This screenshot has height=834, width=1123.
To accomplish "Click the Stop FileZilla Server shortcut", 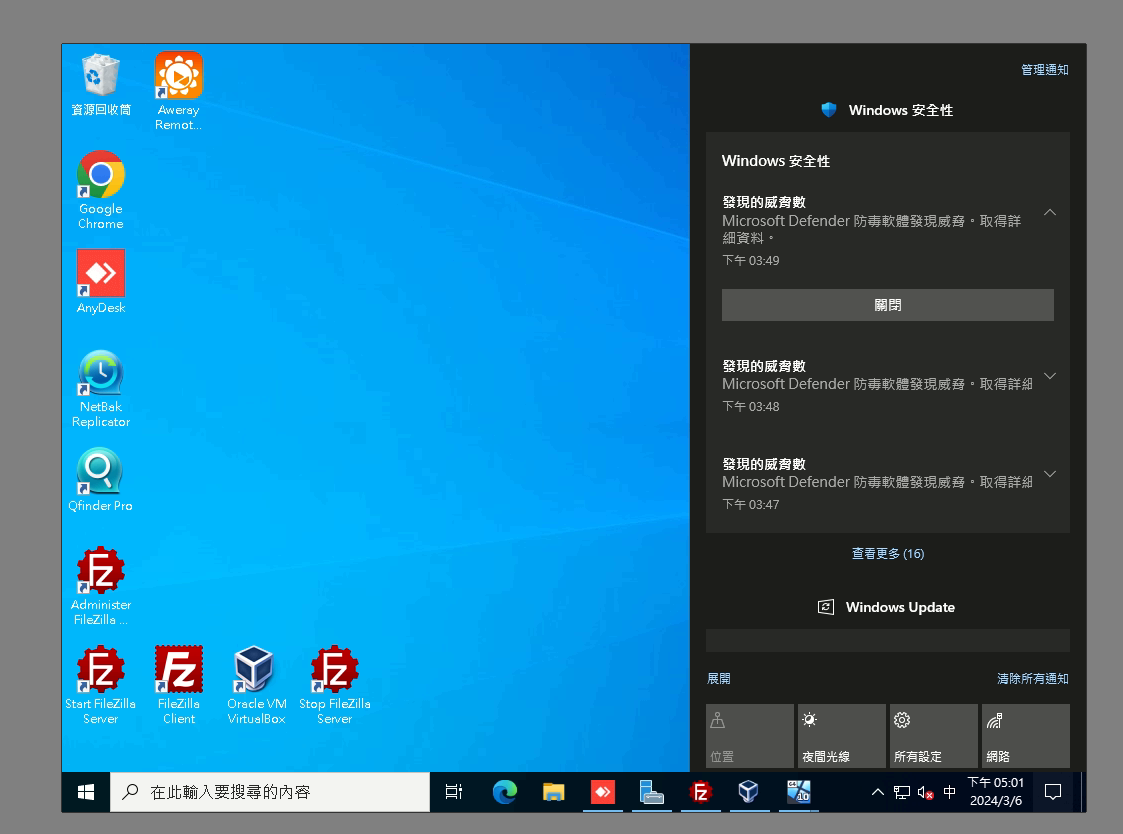I will coord(334,670).
